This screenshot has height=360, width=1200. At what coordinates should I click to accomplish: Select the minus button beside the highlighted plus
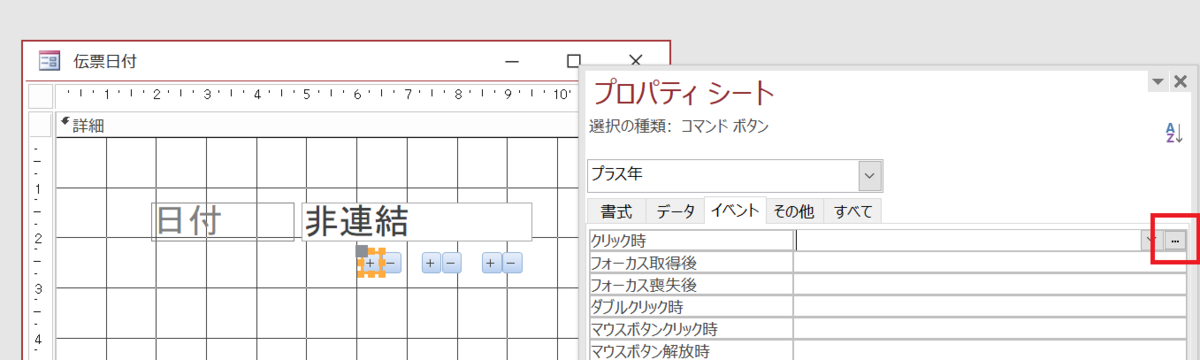click(391, 263)
